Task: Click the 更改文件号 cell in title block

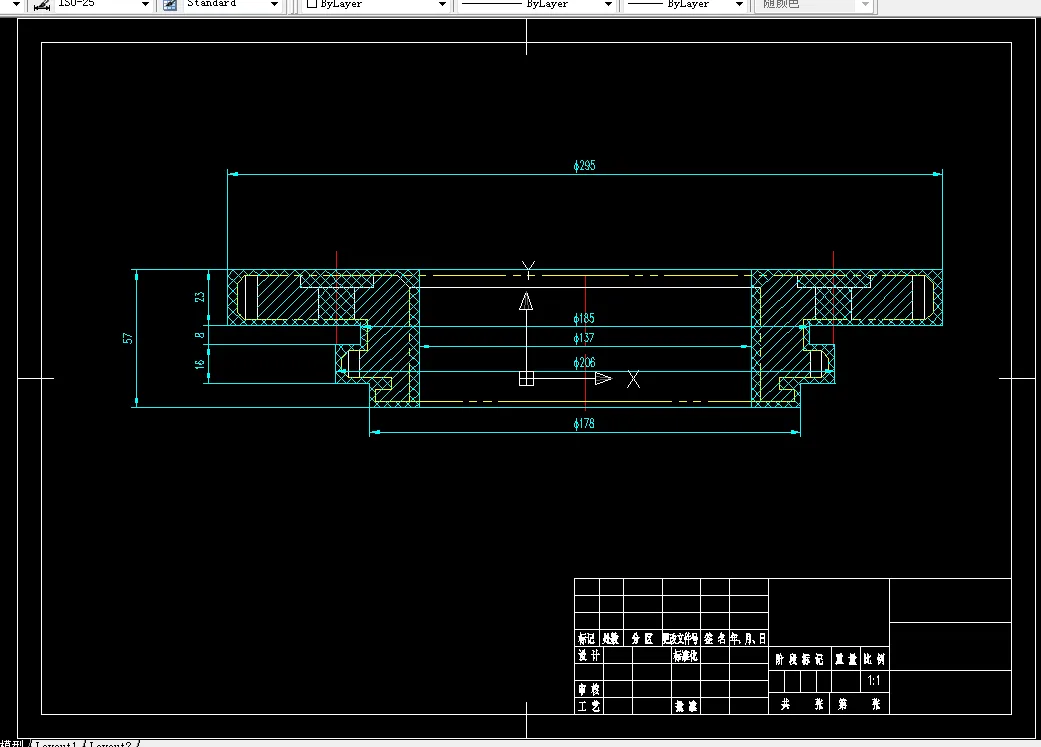Action: pyautogui.click(x=681, y=638)
